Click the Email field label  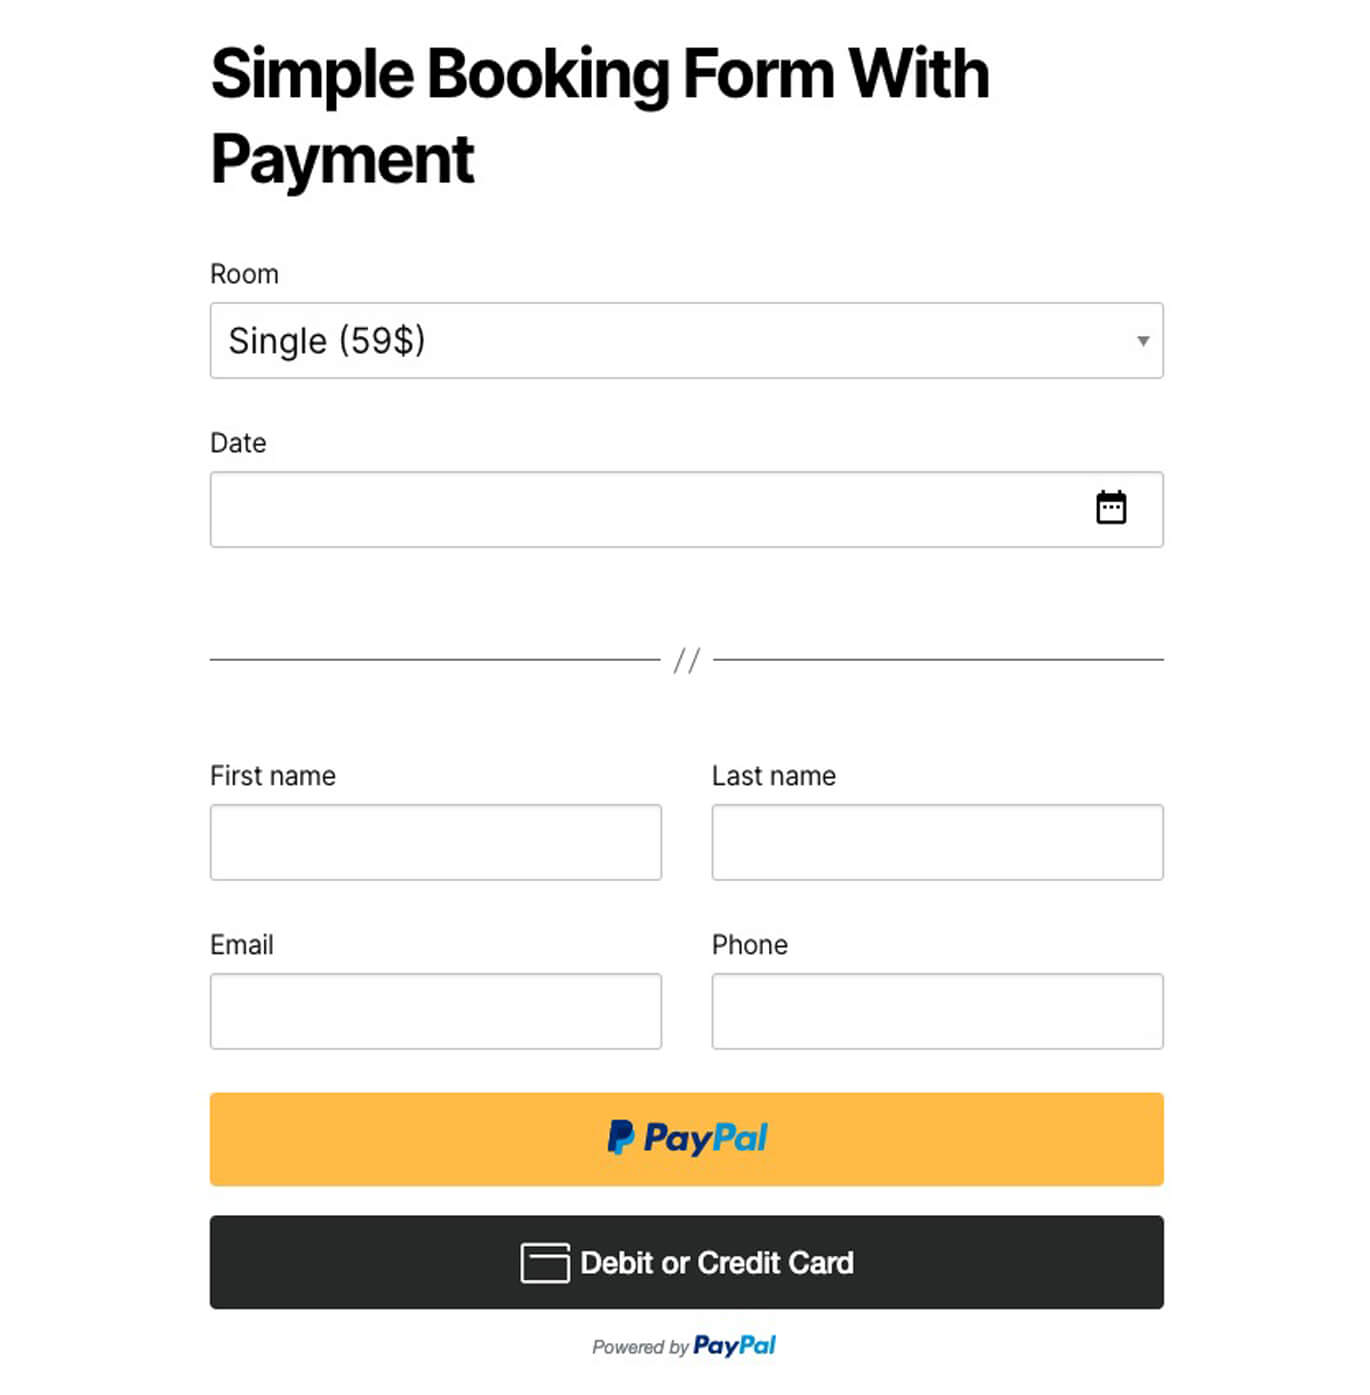[x=242, y=945]
